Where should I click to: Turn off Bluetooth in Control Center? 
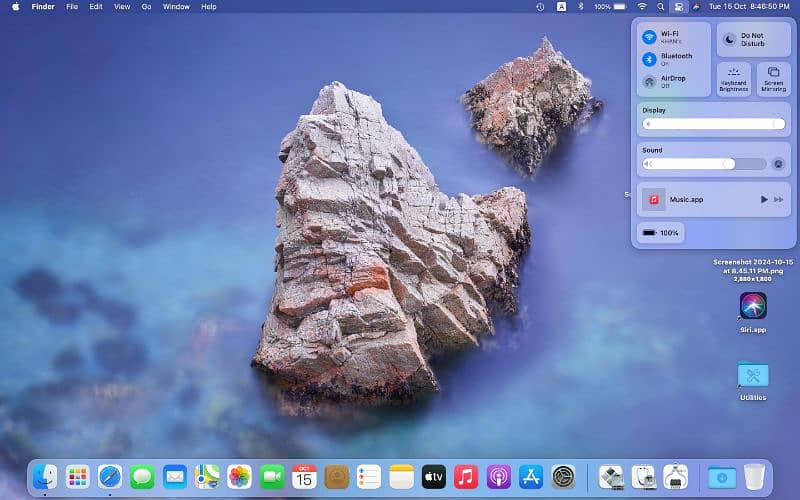pos(649,59)
